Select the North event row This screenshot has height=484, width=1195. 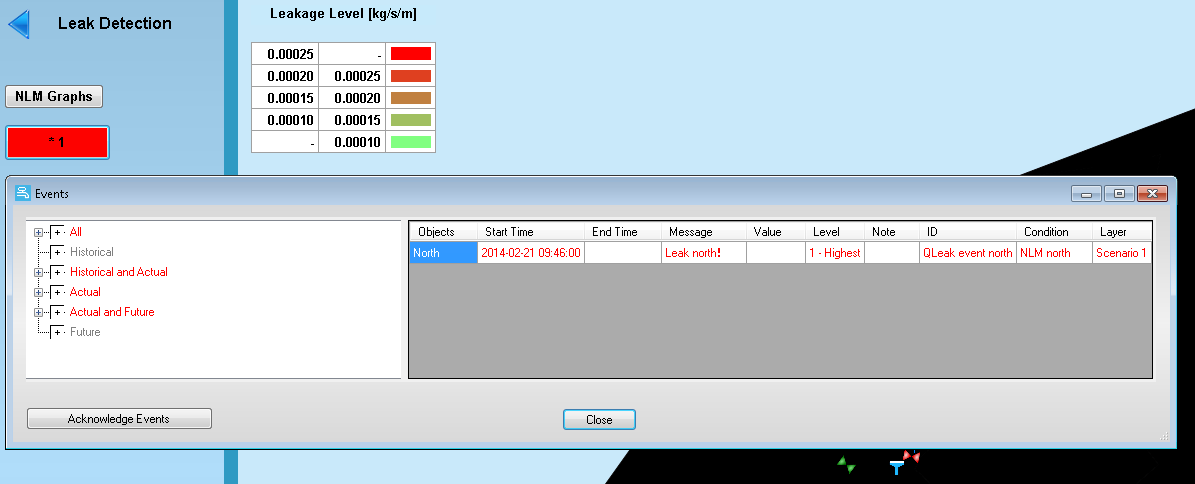[441, 253]
